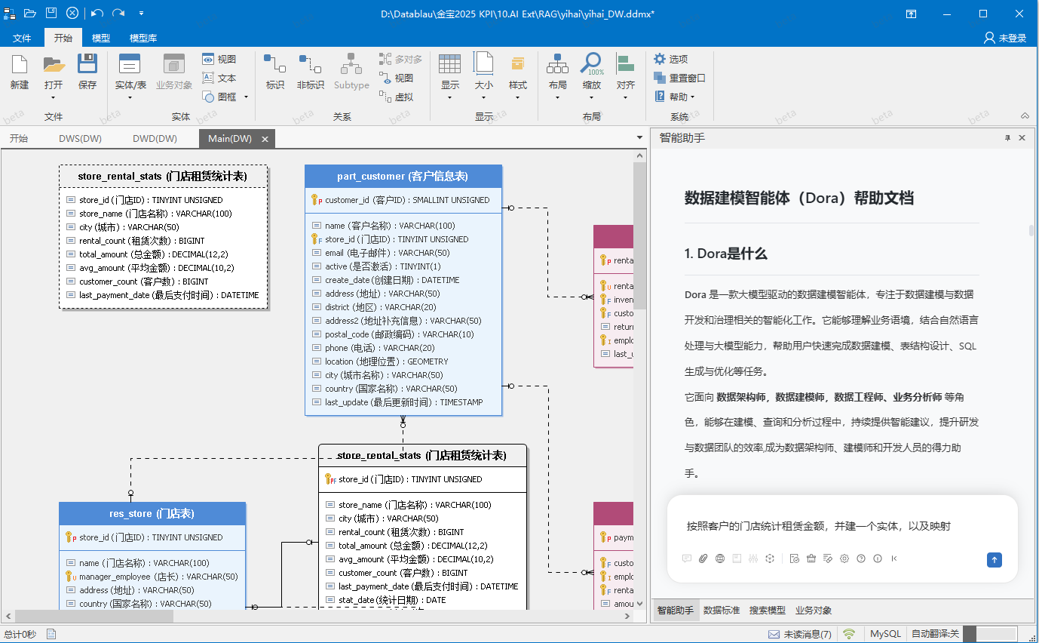The height and width of the screenshot is (643, 1039).
Task: Close the Main(DW) tab
Action: [x=265, y=139]
